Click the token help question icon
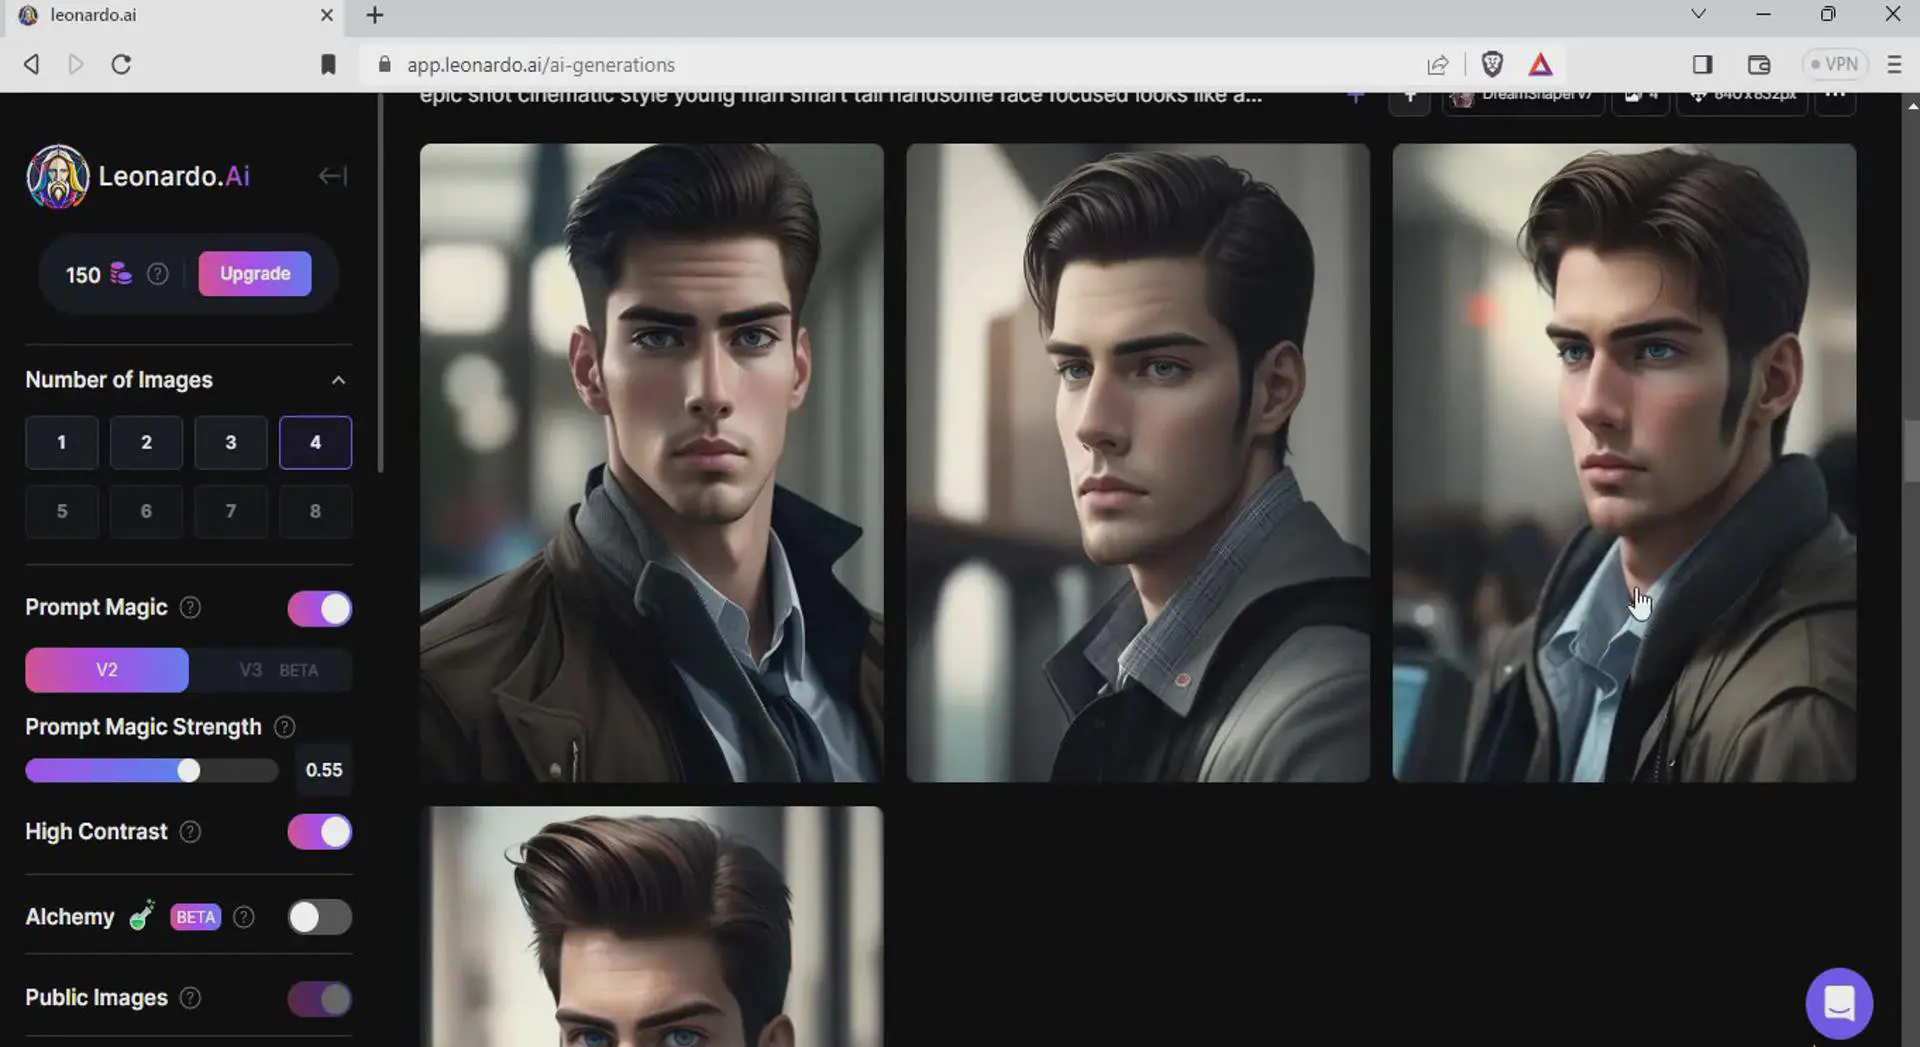Viewport: 1920px width, 1047px height. tap(158, 274)
